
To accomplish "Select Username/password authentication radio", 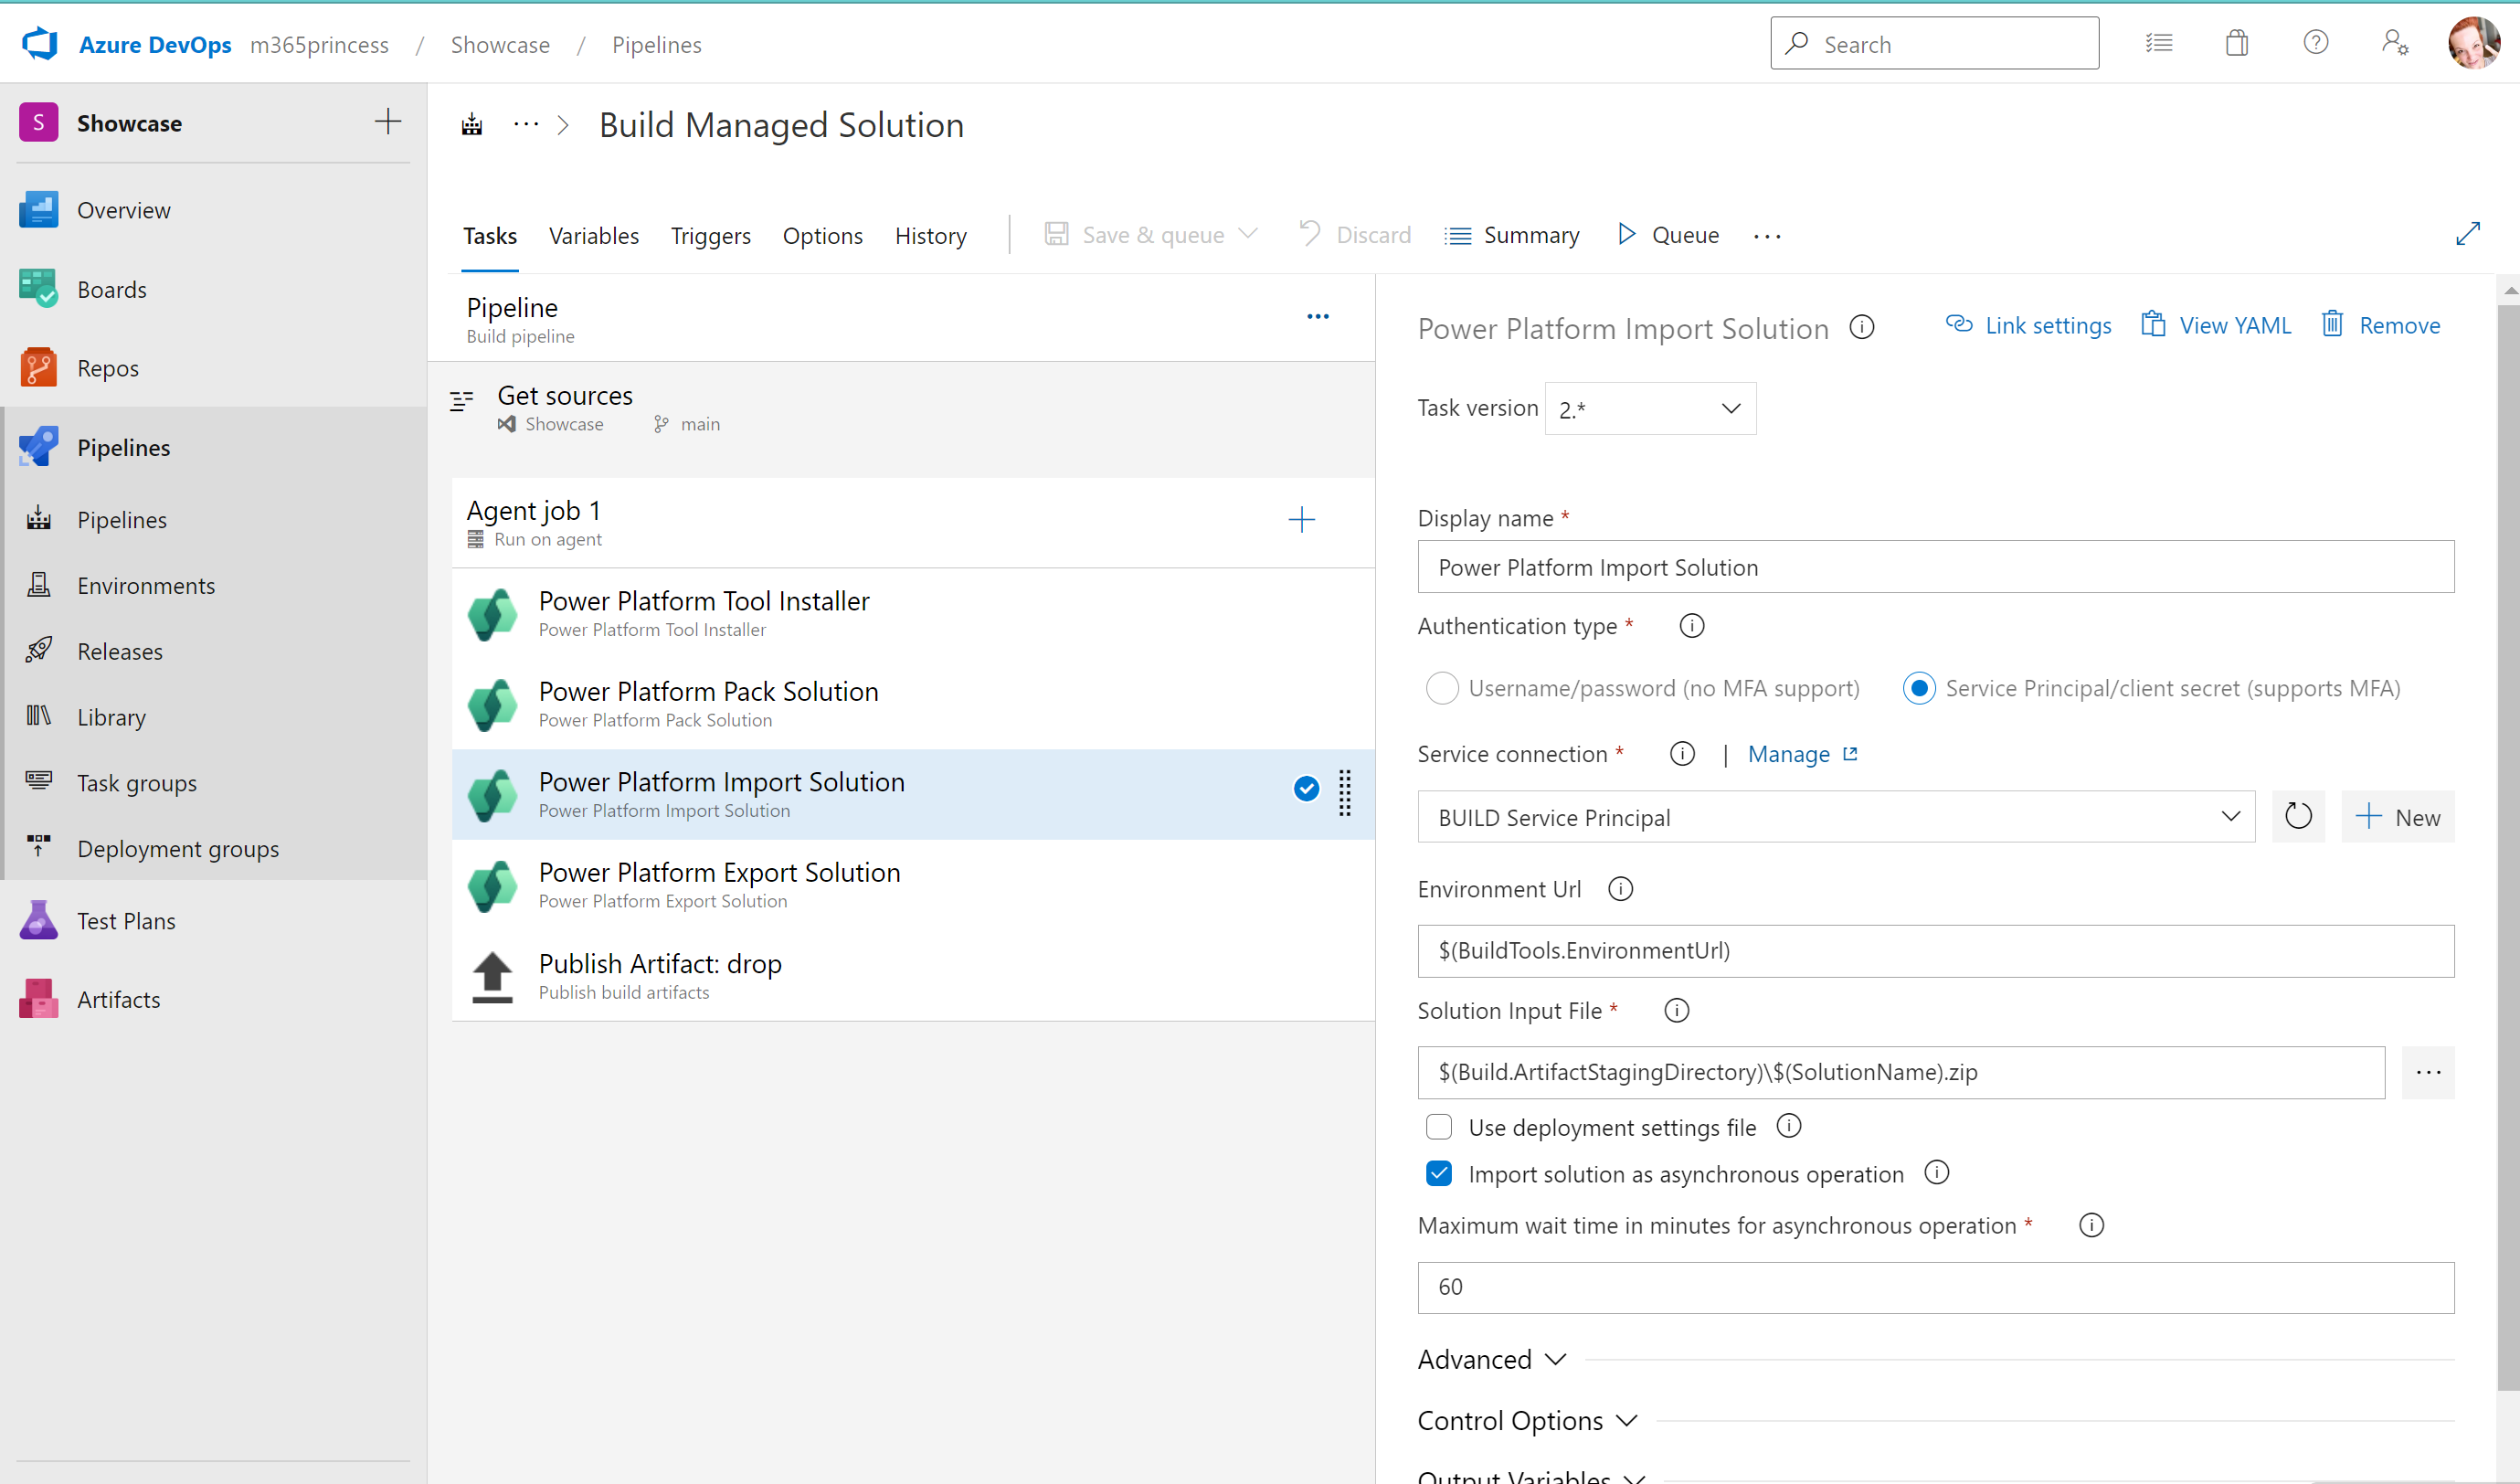I will (1442, 688).
